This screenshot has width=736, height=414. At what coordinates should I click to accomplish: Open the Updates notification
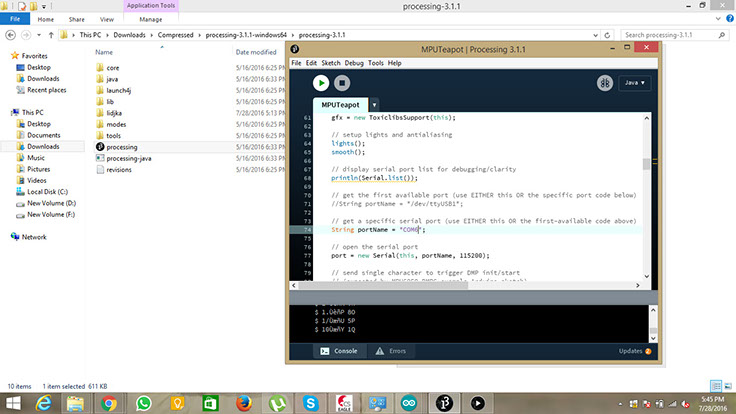635,351
